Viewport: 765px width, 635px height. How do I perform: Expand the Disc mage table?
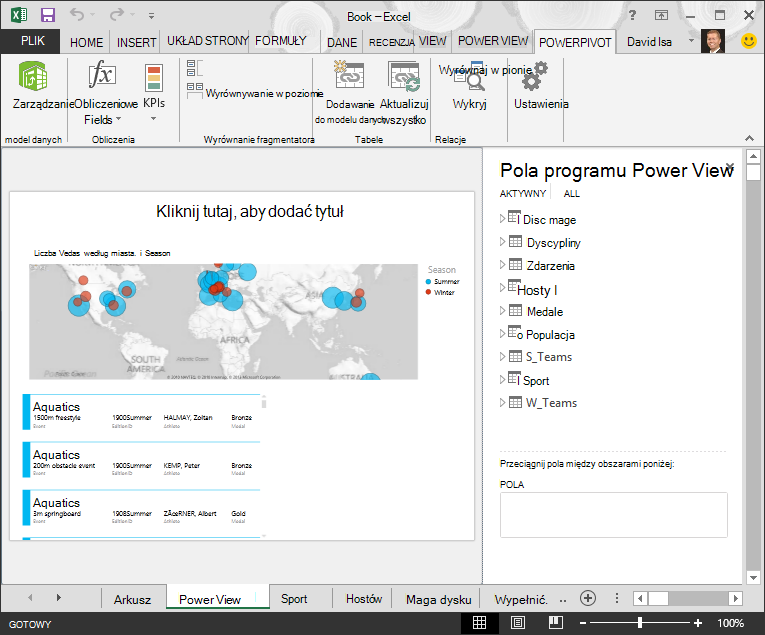pos(503,219)
